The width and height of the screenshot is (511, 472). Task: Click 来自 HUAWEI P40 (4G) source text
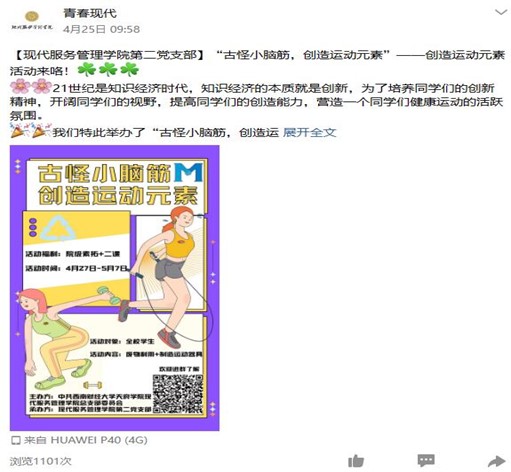[85, 440]
